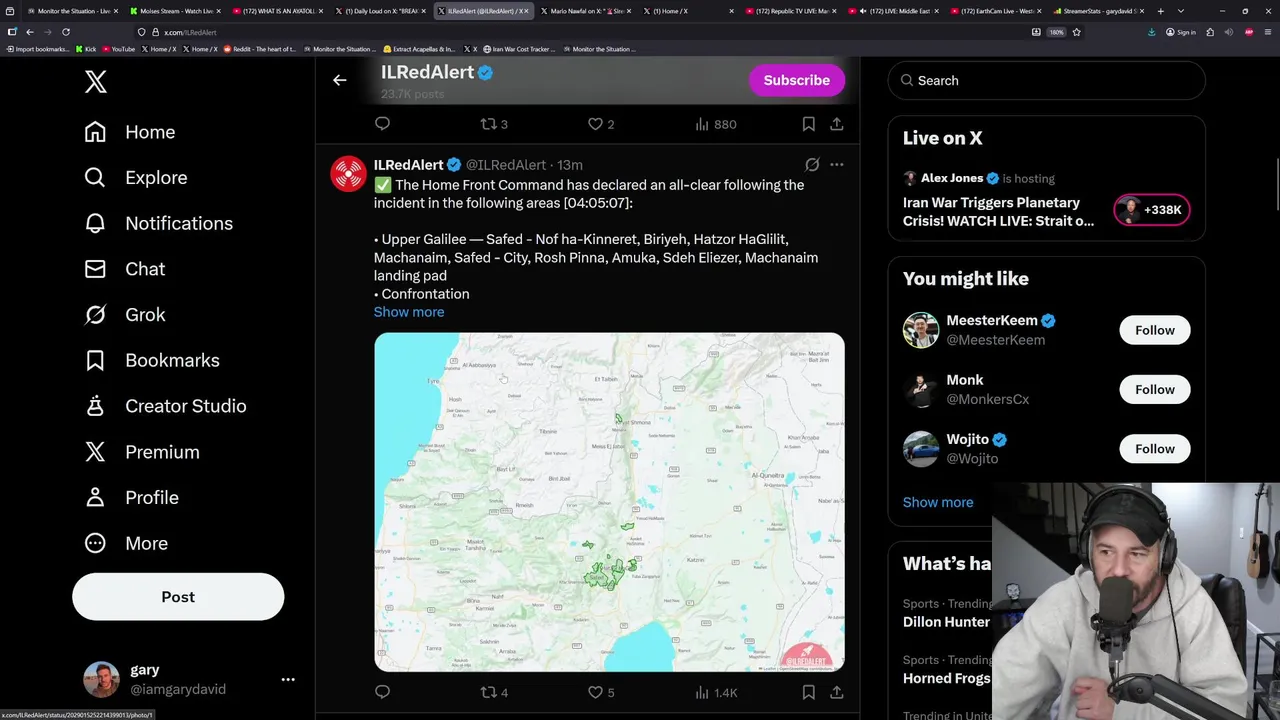The height and width of the screenshot is (720, 1280).
Task: Bookmark the post with 880 views
Action: (x=808, y=124)
